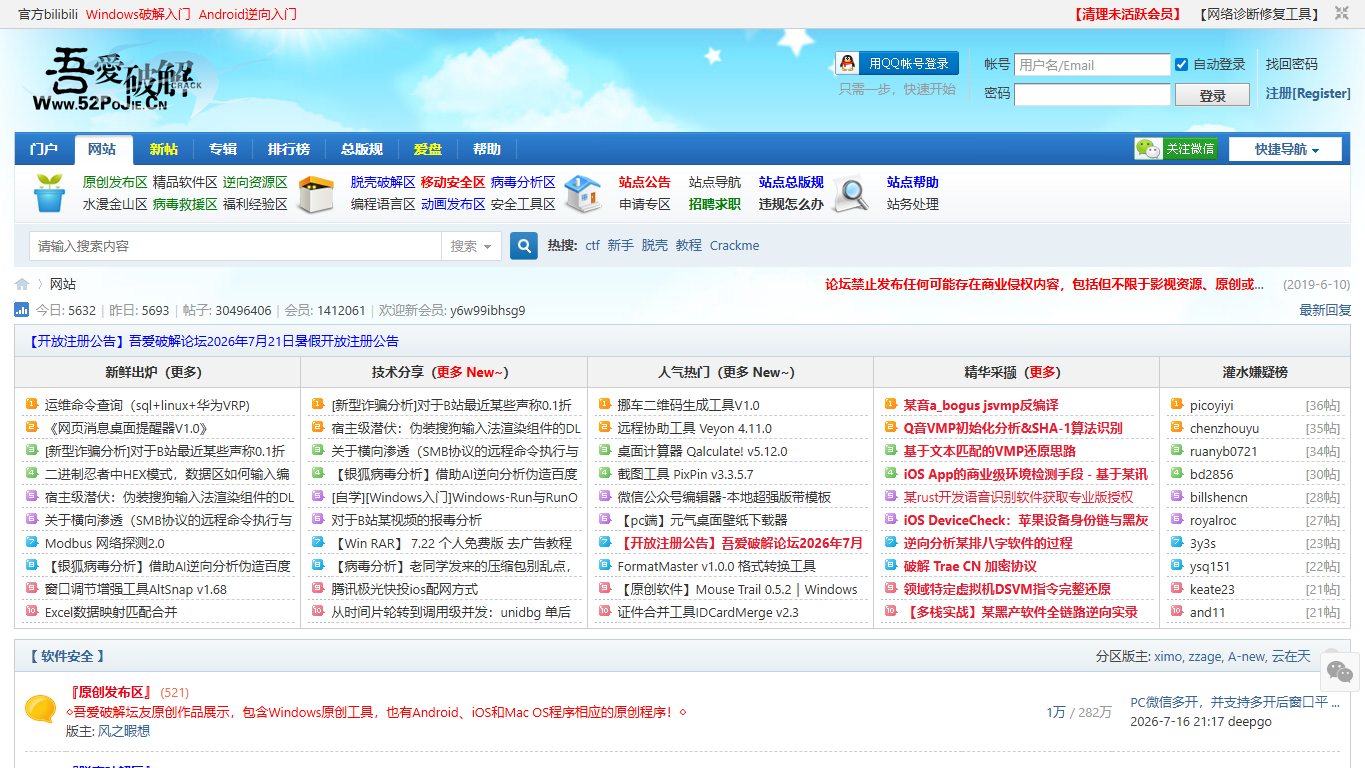Toggle the 自动登录 checkbox
The height and width of the screenshot is (768, 1365).
[x=1182, y=64]
